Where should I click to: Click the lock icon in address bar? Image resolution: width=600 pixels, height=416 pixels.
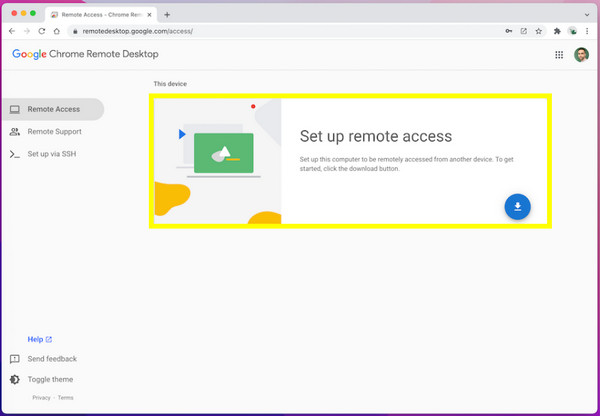[75, 31]
